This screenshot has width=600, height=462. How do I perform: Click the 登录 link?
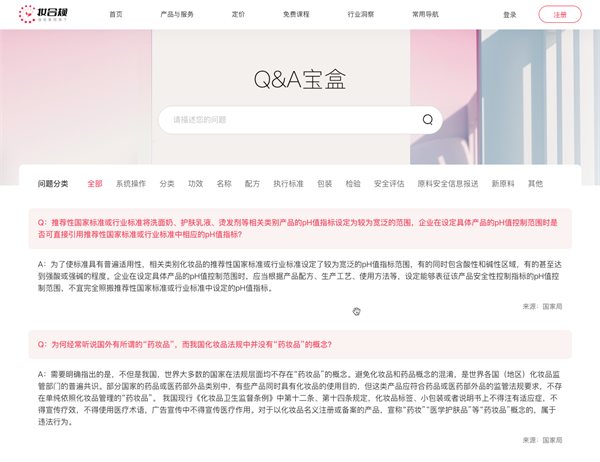pos(510,15)
